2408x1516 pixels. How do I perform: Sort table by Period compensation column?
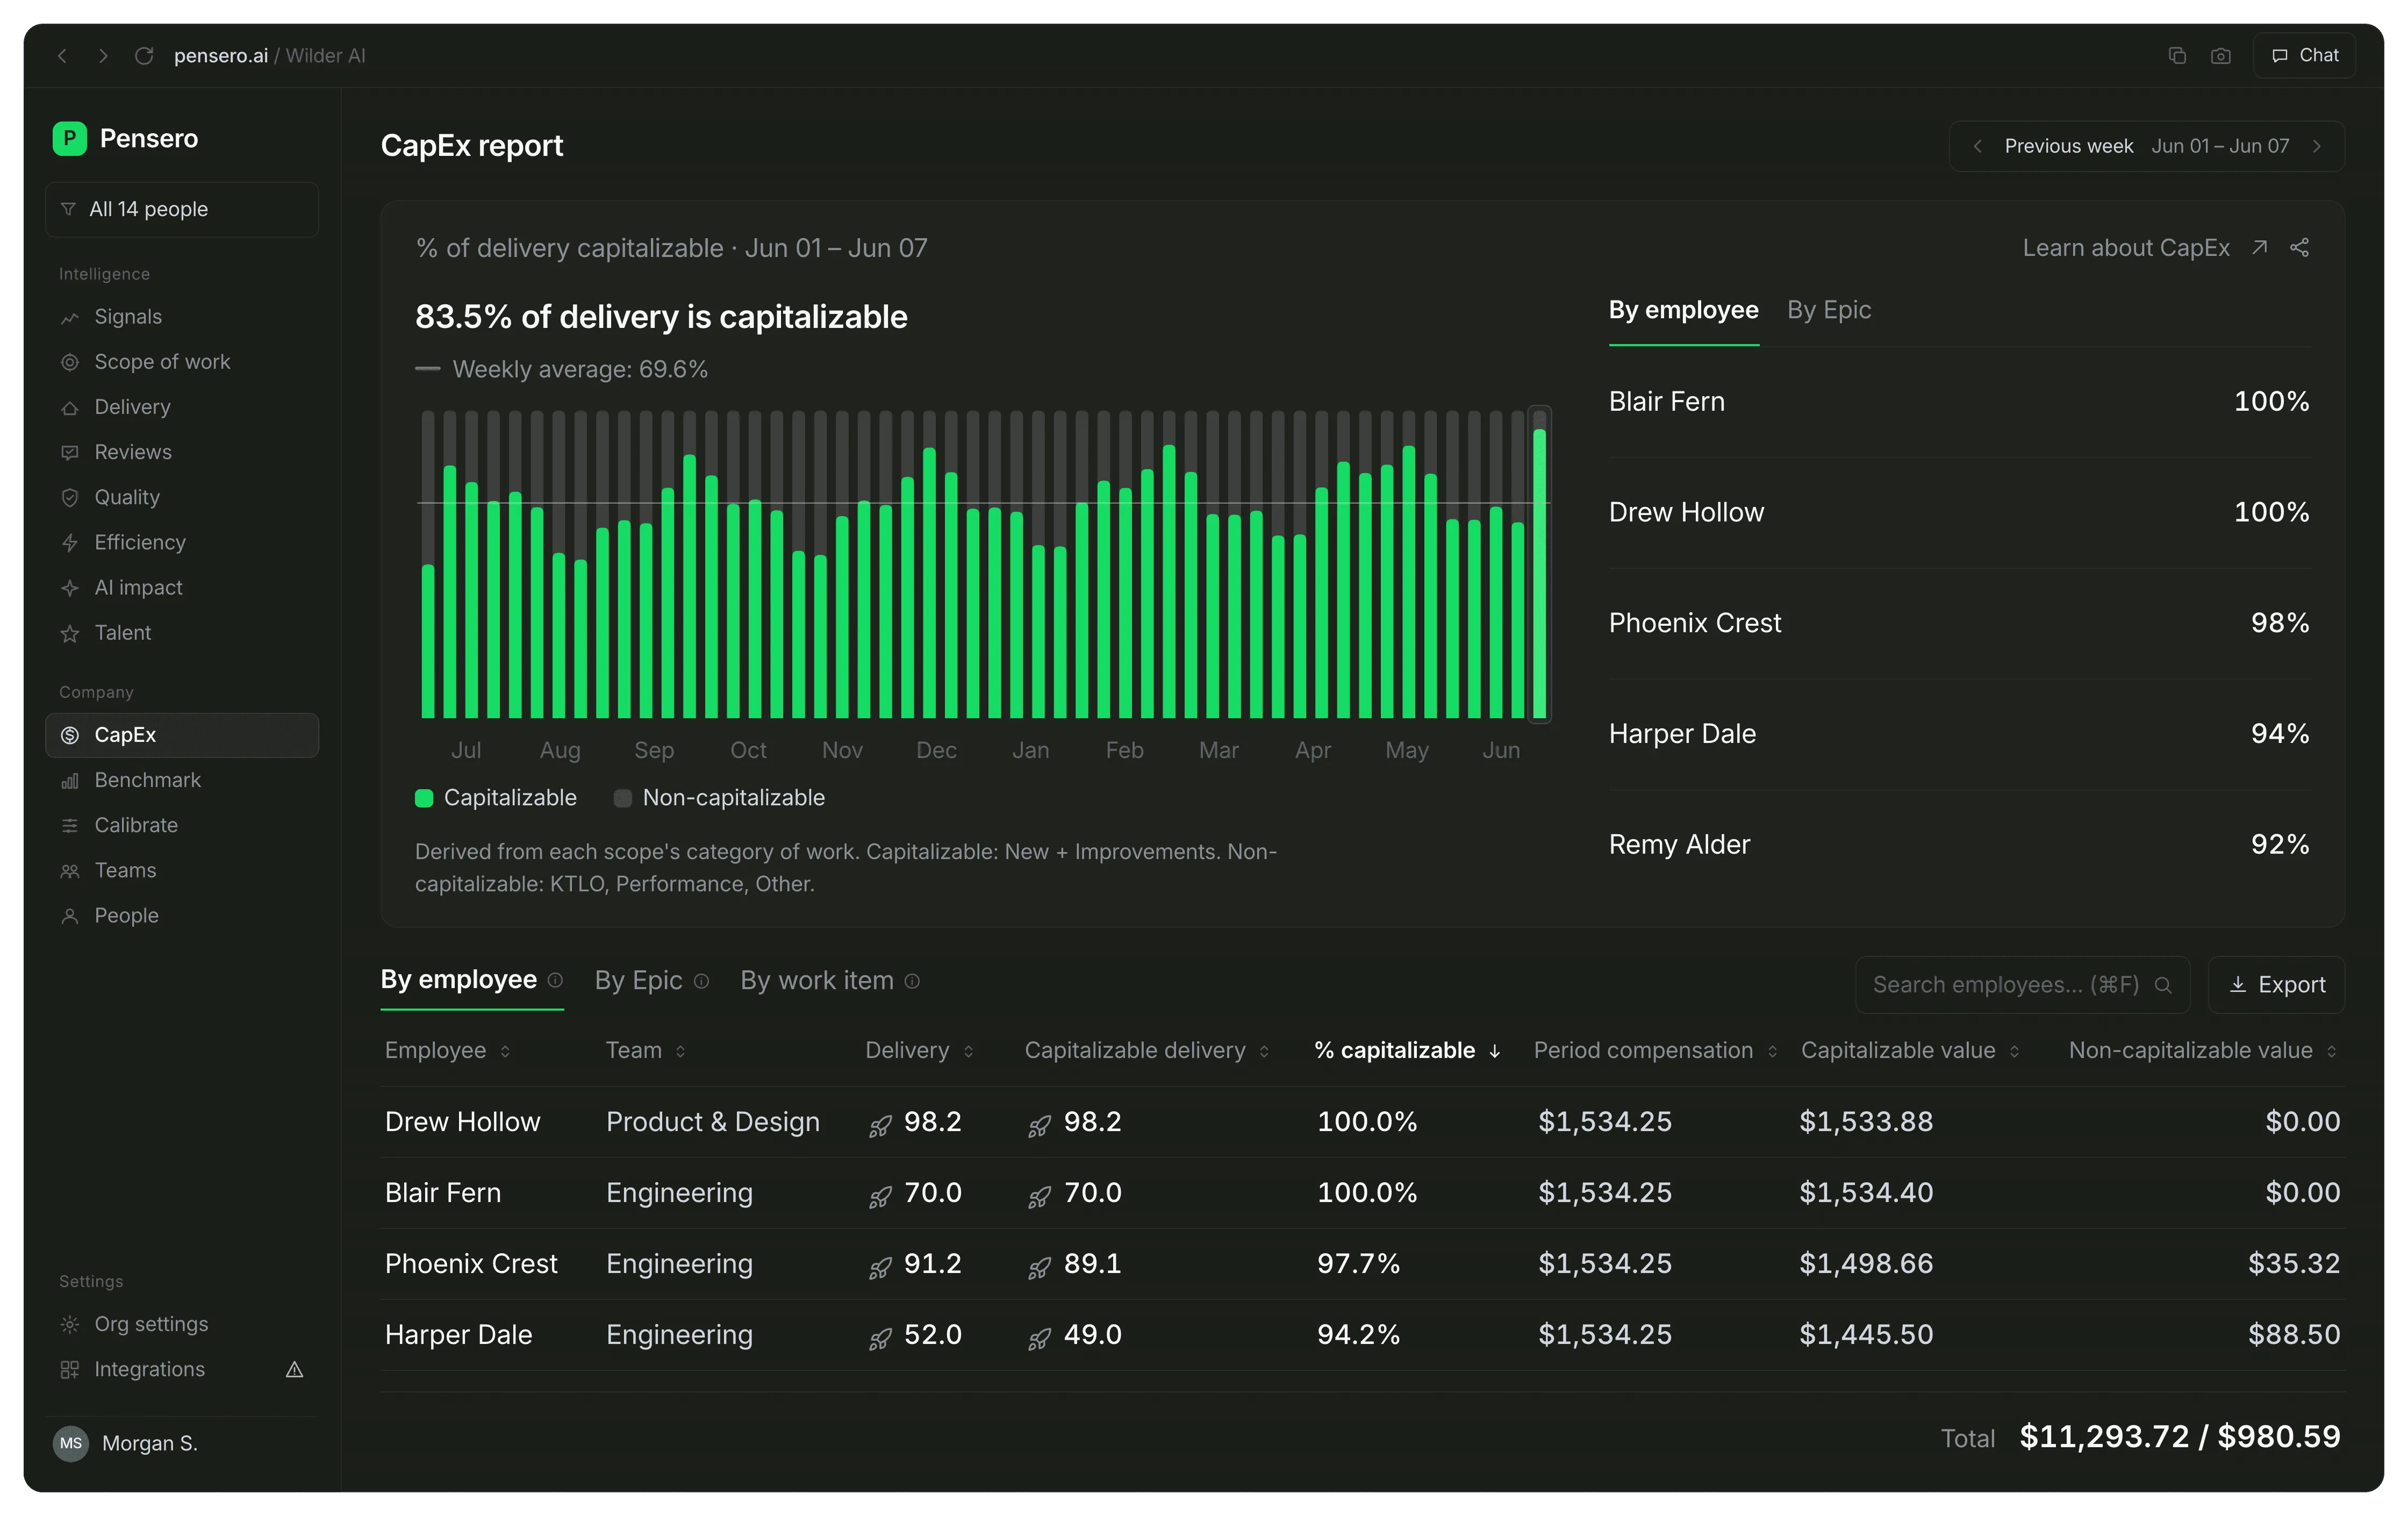pos(1655,1051)
